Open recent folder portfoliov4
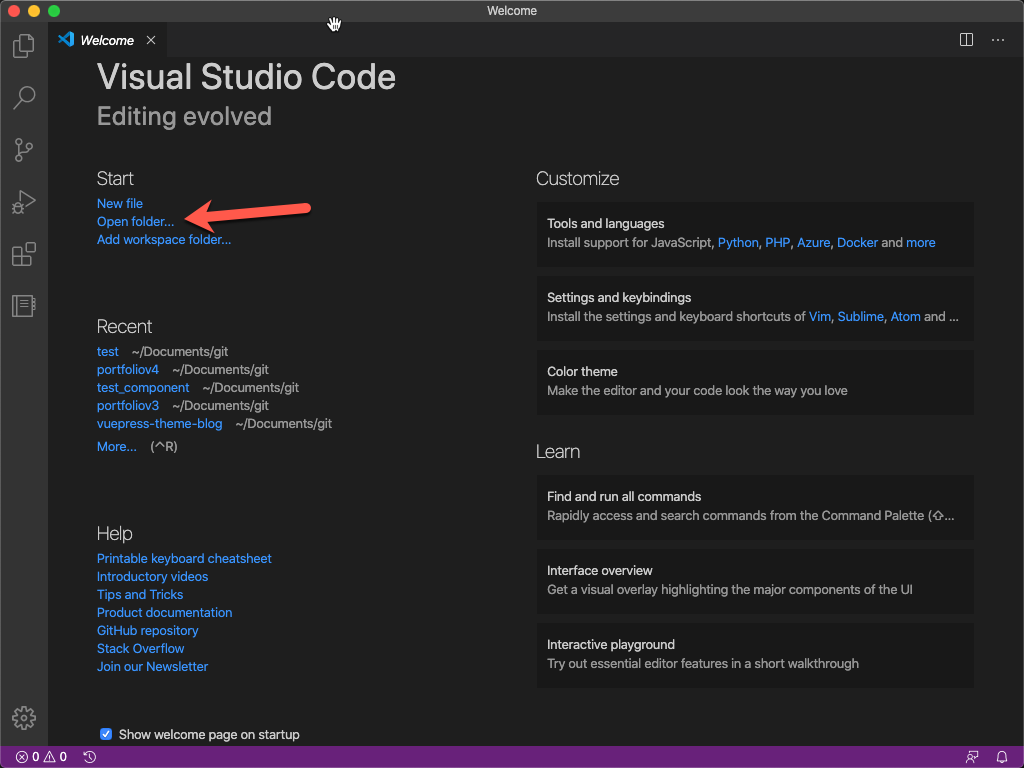1024x768 pixels. tap(128, 370)
